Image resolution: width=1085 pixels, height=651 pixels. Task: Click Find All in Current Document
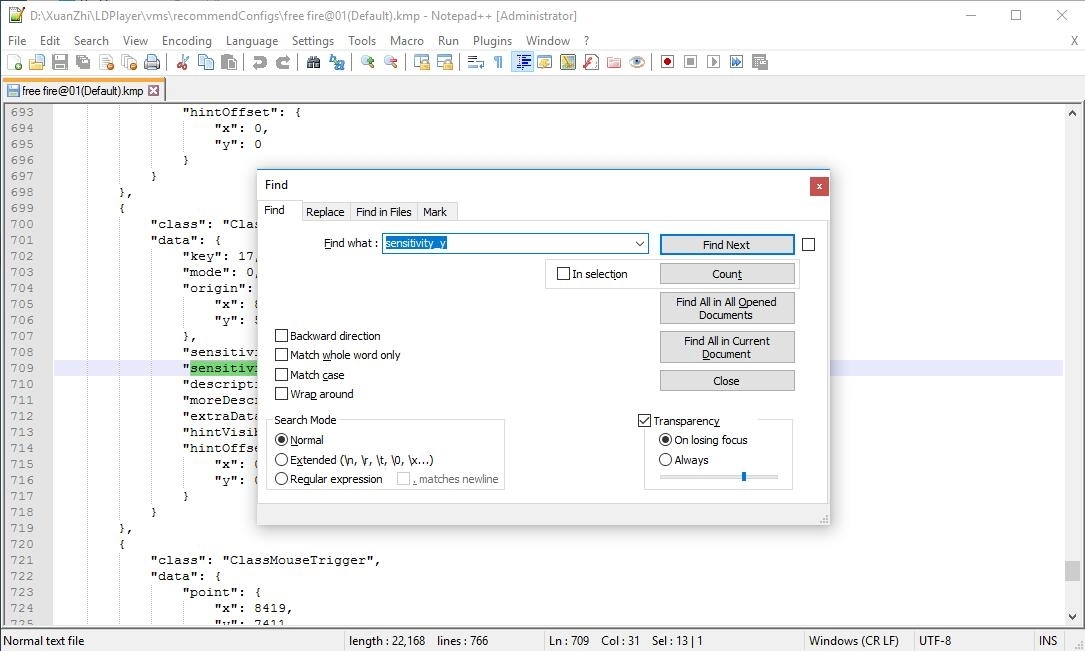(727, 347)
